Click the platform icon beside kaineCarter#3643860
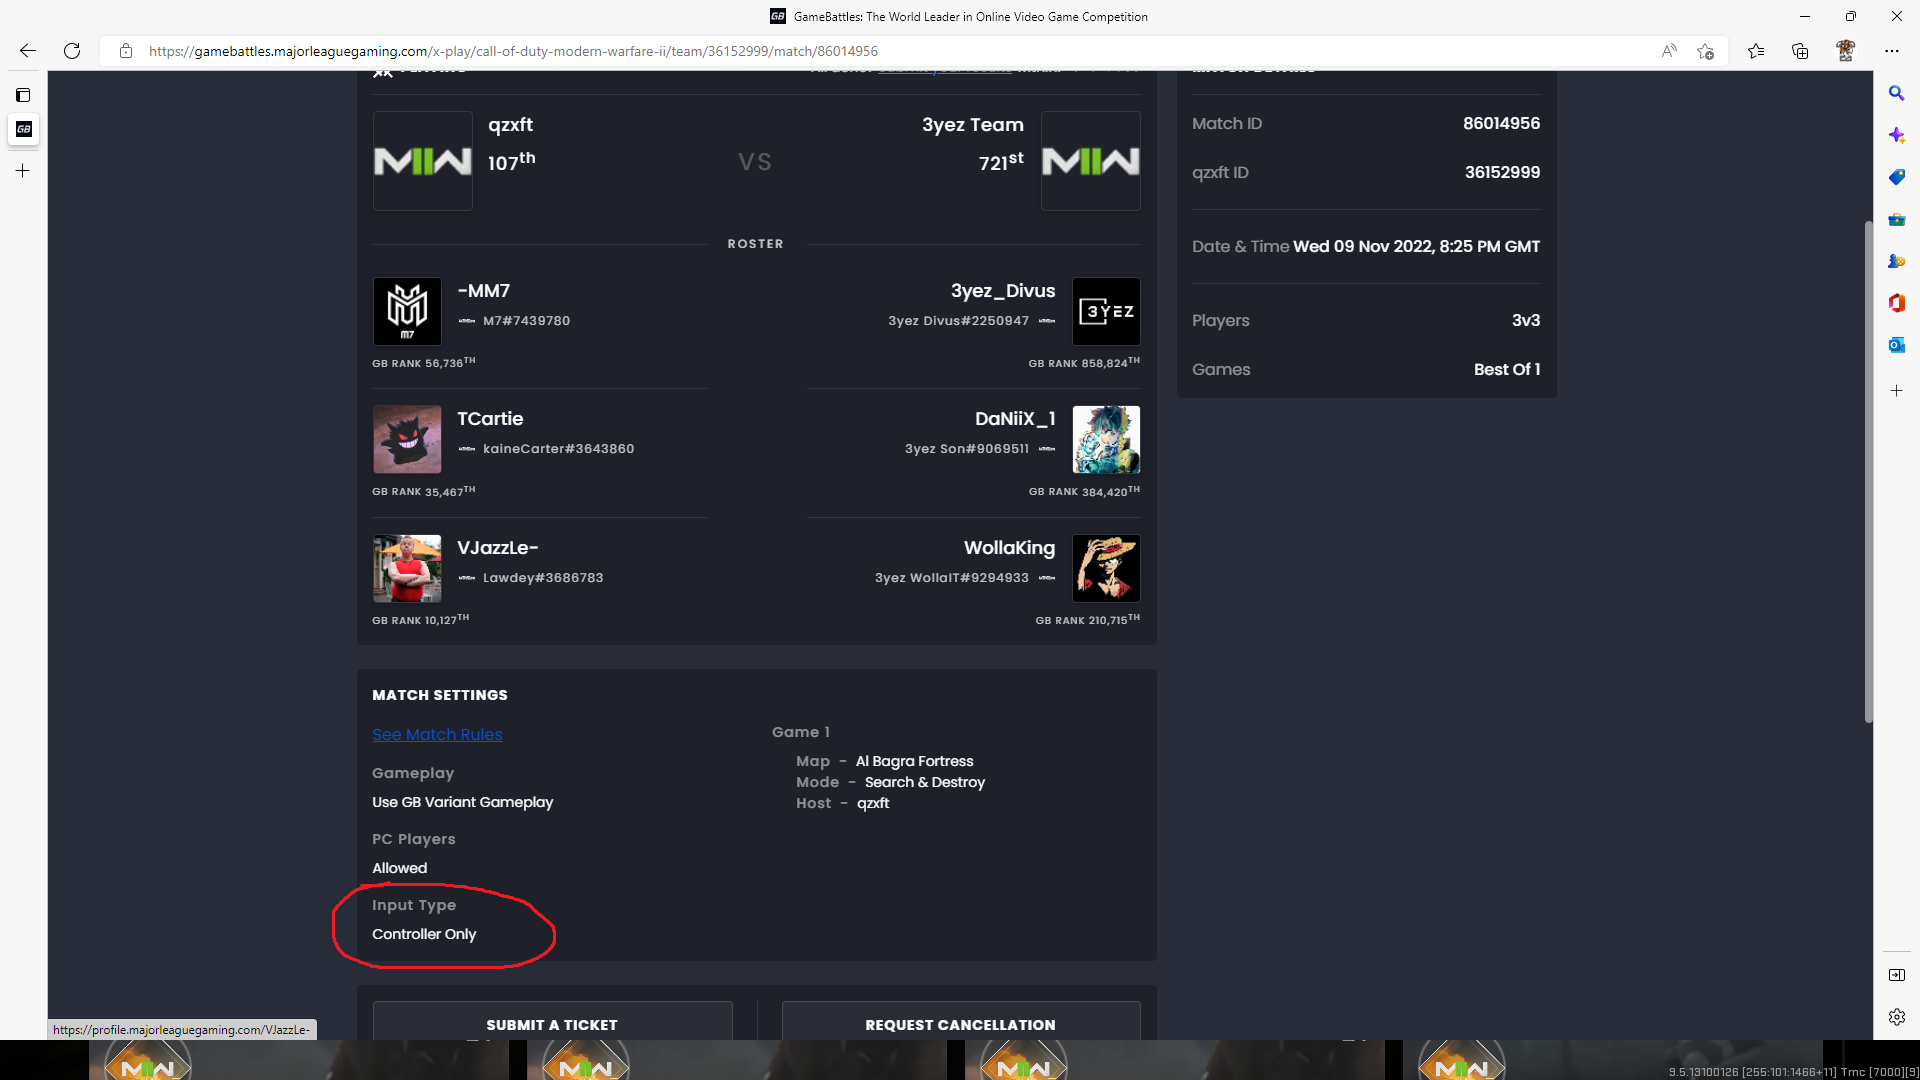This screenshot has width=1920, height=1080. click(x=467, y=449)
